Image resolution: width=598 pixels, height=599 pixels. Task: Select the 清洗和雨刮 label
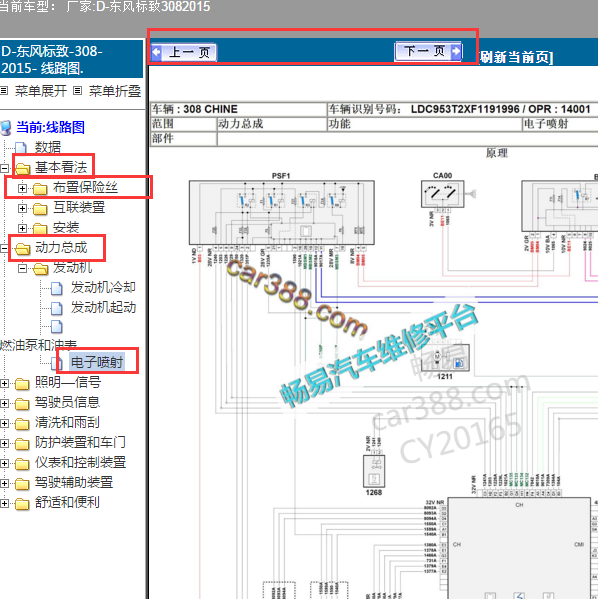point(67,422)
